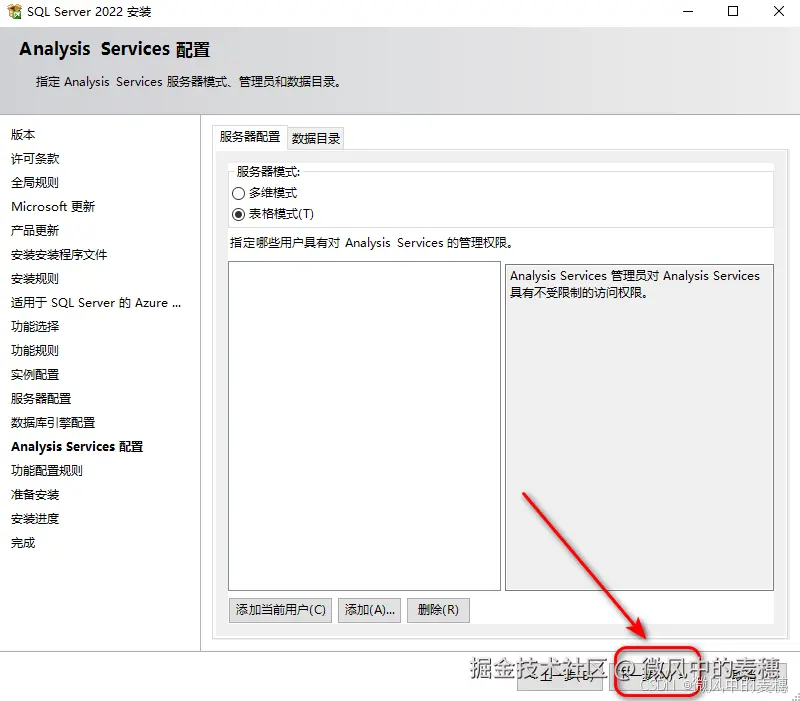Minimize the SQL Server 2022 安装 window
The image size is (800, 701).
point(688,11)
